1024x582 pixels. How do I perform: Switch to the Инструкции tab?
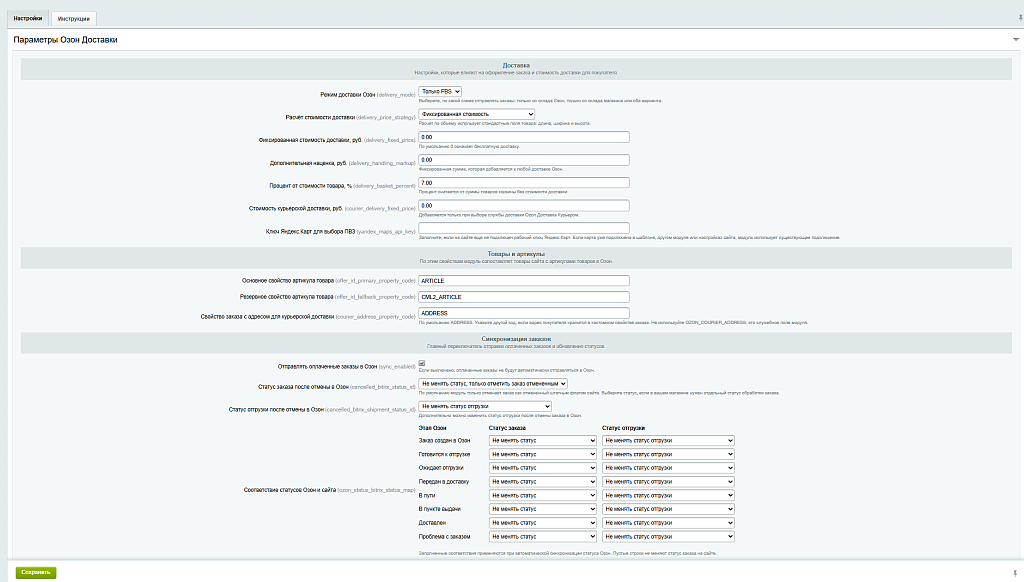point(73,19)
